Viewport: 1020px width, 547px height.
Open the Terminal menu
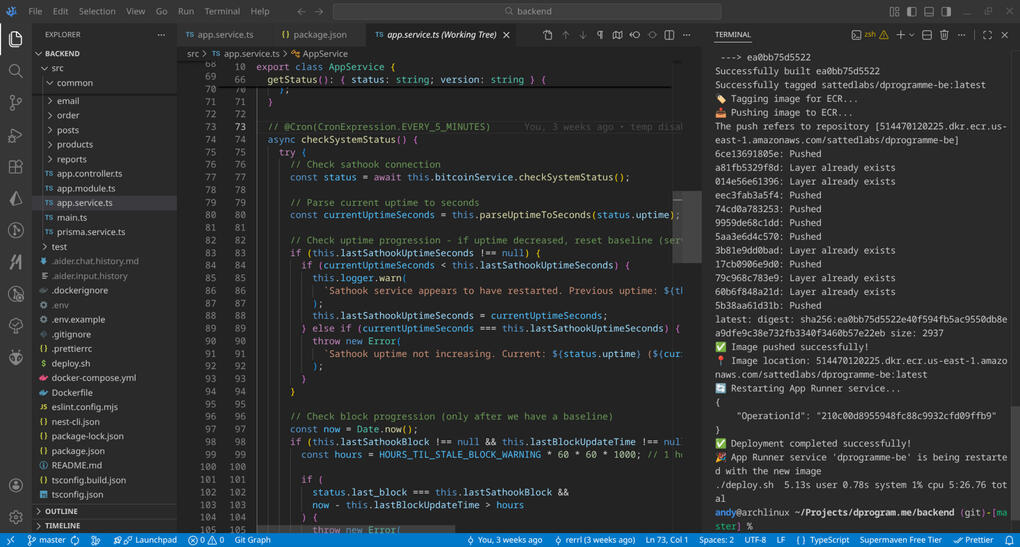click(x=222, y=12)
